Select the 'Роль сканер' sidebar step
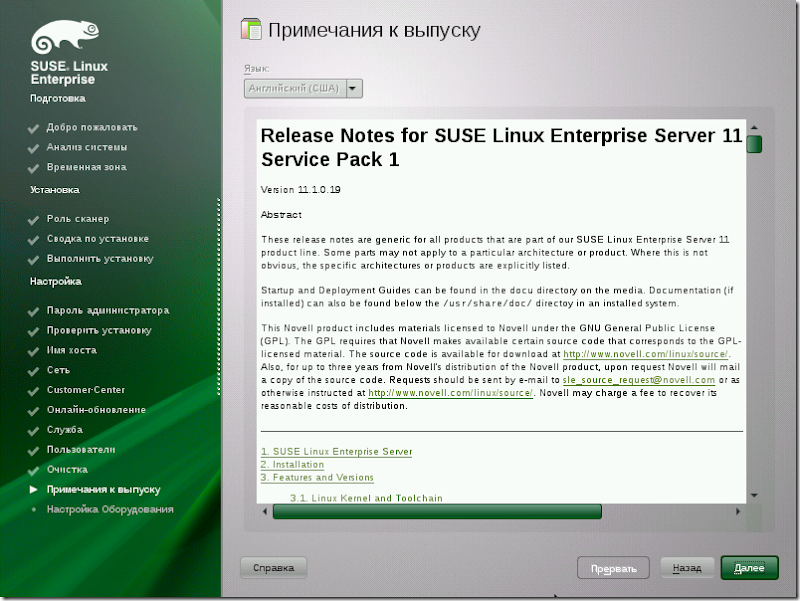The width and height of the screenshot is (800, 601). click(78, 219)
